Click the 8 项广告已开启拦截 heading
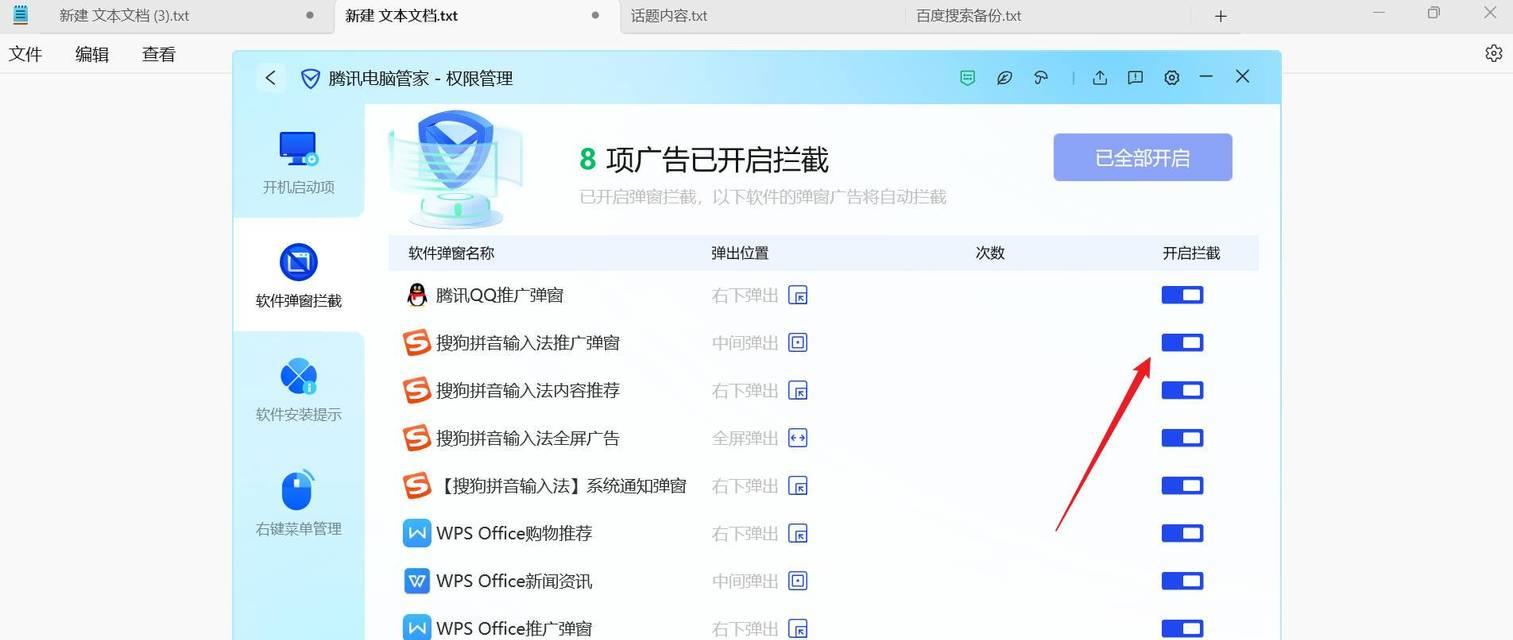Screen dimensions: 1513x640 (x=704, y=160)
